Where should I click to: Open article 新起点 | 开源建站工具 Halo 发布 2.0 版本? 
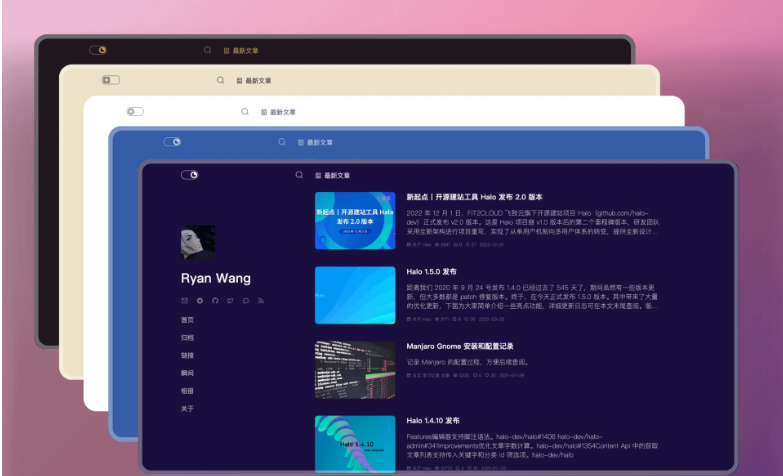pos(474,197)
